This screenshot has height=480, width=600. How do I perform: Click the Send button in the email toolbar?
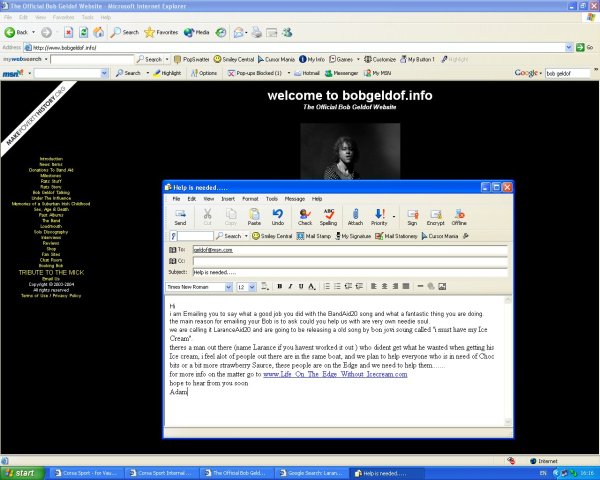[x=180, y=216]
